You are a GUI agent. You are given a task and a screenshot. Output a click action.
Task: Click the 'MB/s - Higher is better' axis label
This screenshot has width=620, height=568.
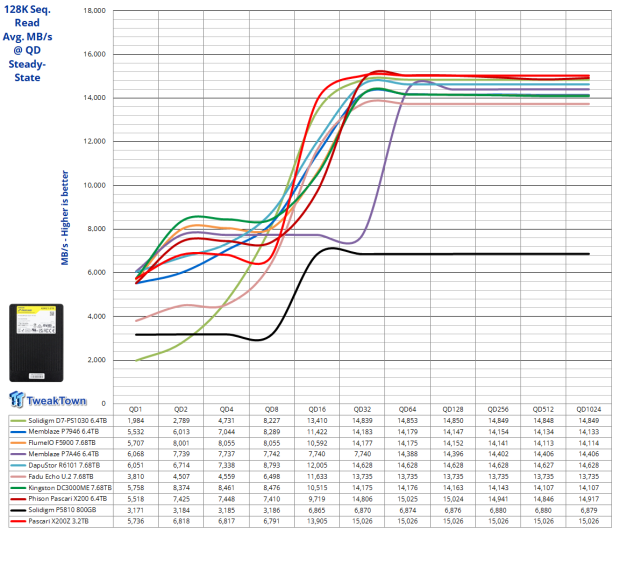point(65,218)
